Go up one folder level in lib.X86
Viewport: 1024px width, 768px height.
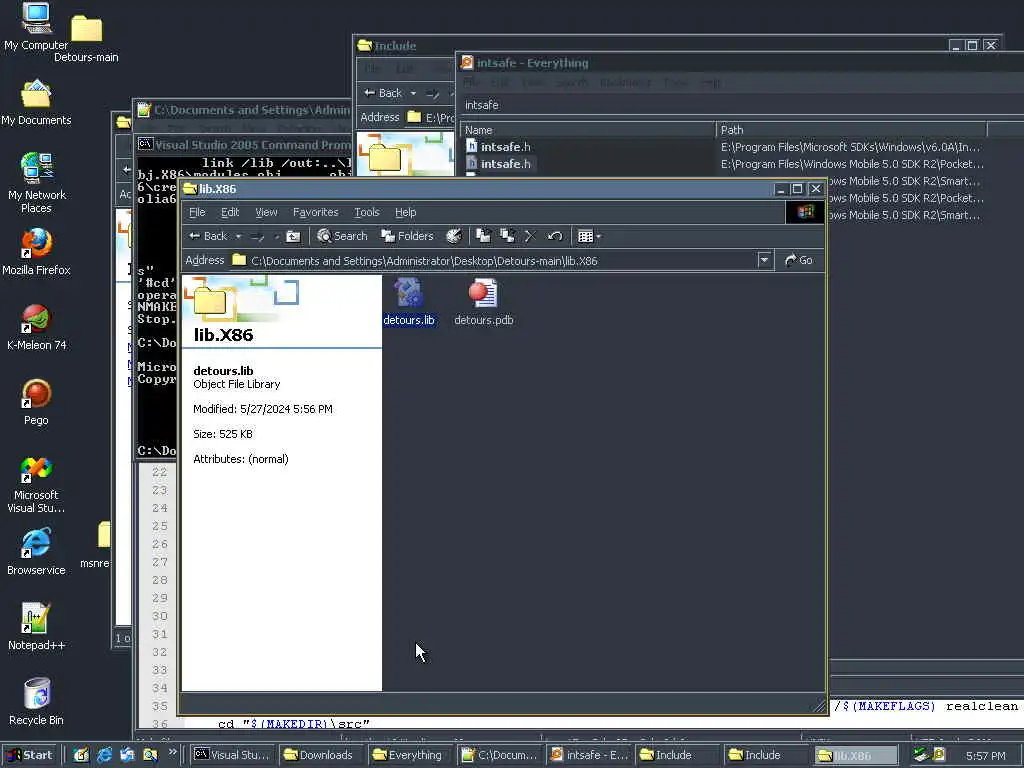coord(293,236)
